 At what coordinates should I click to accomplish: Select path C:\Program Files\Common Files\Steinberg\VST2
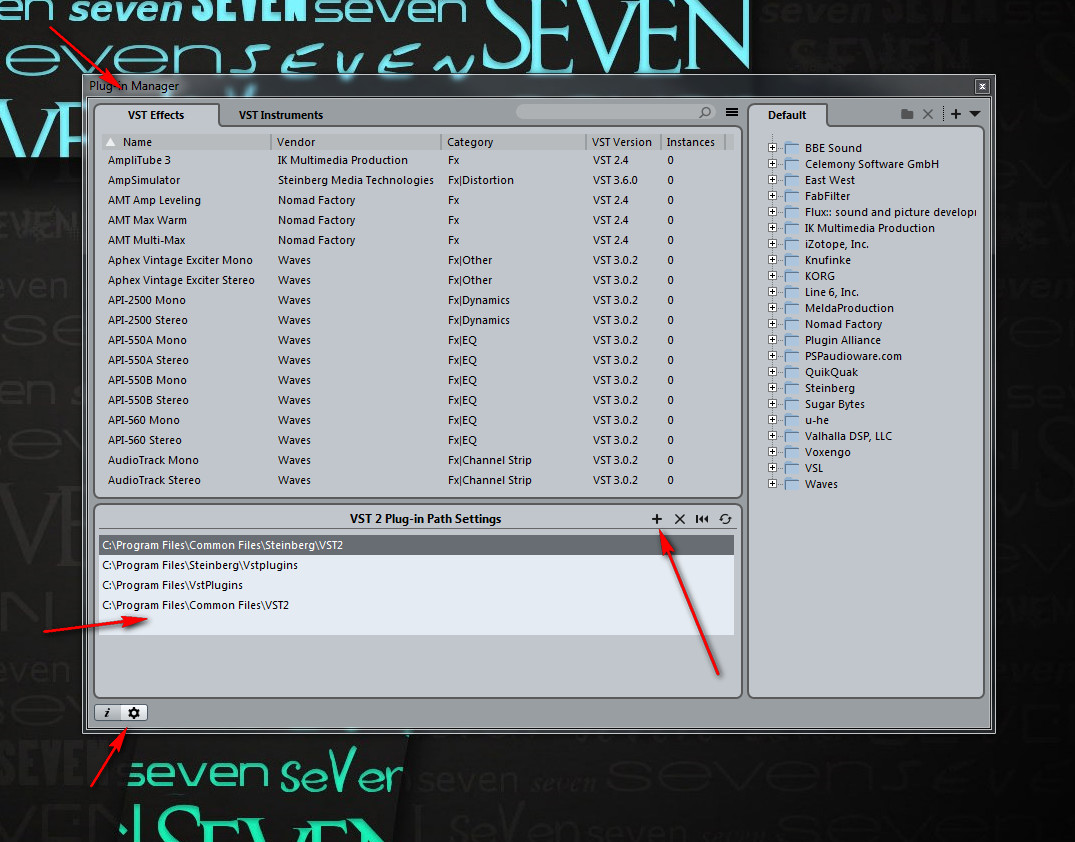click(416, 545)
